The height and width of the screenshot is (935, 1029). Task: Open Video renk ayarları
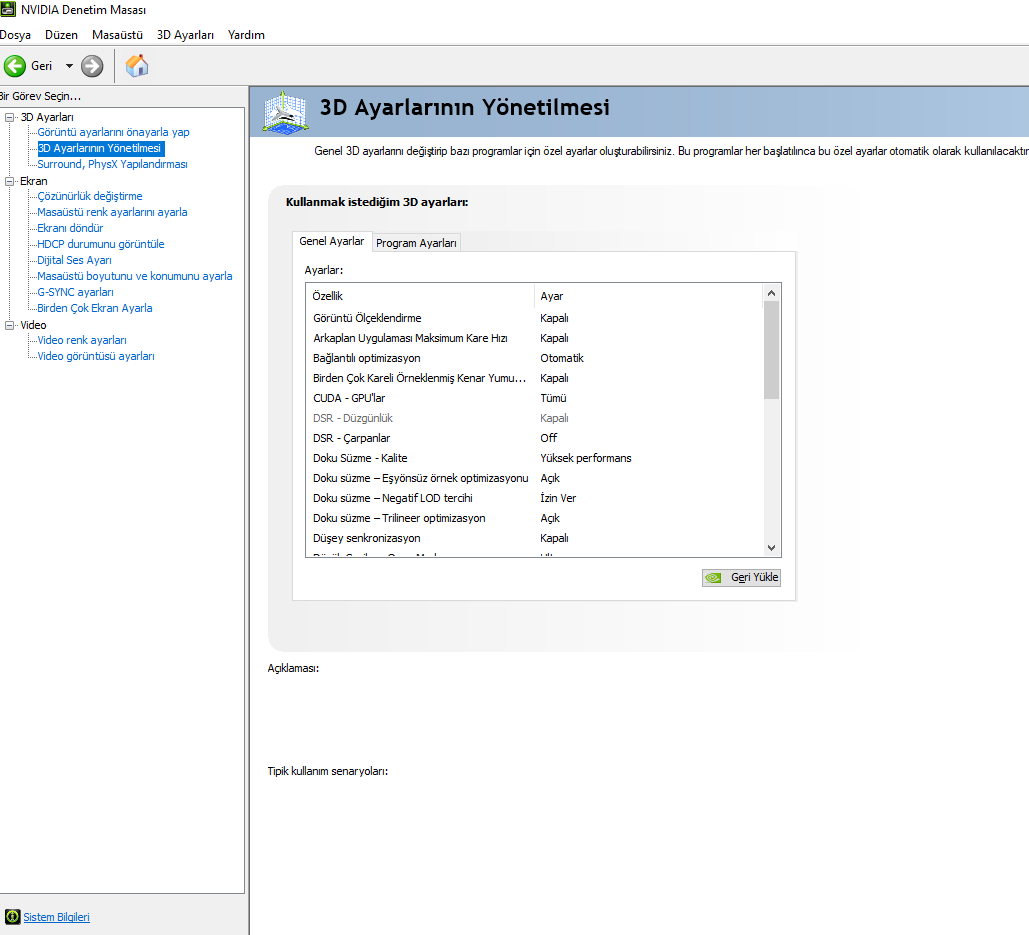(x=82, y=340)
